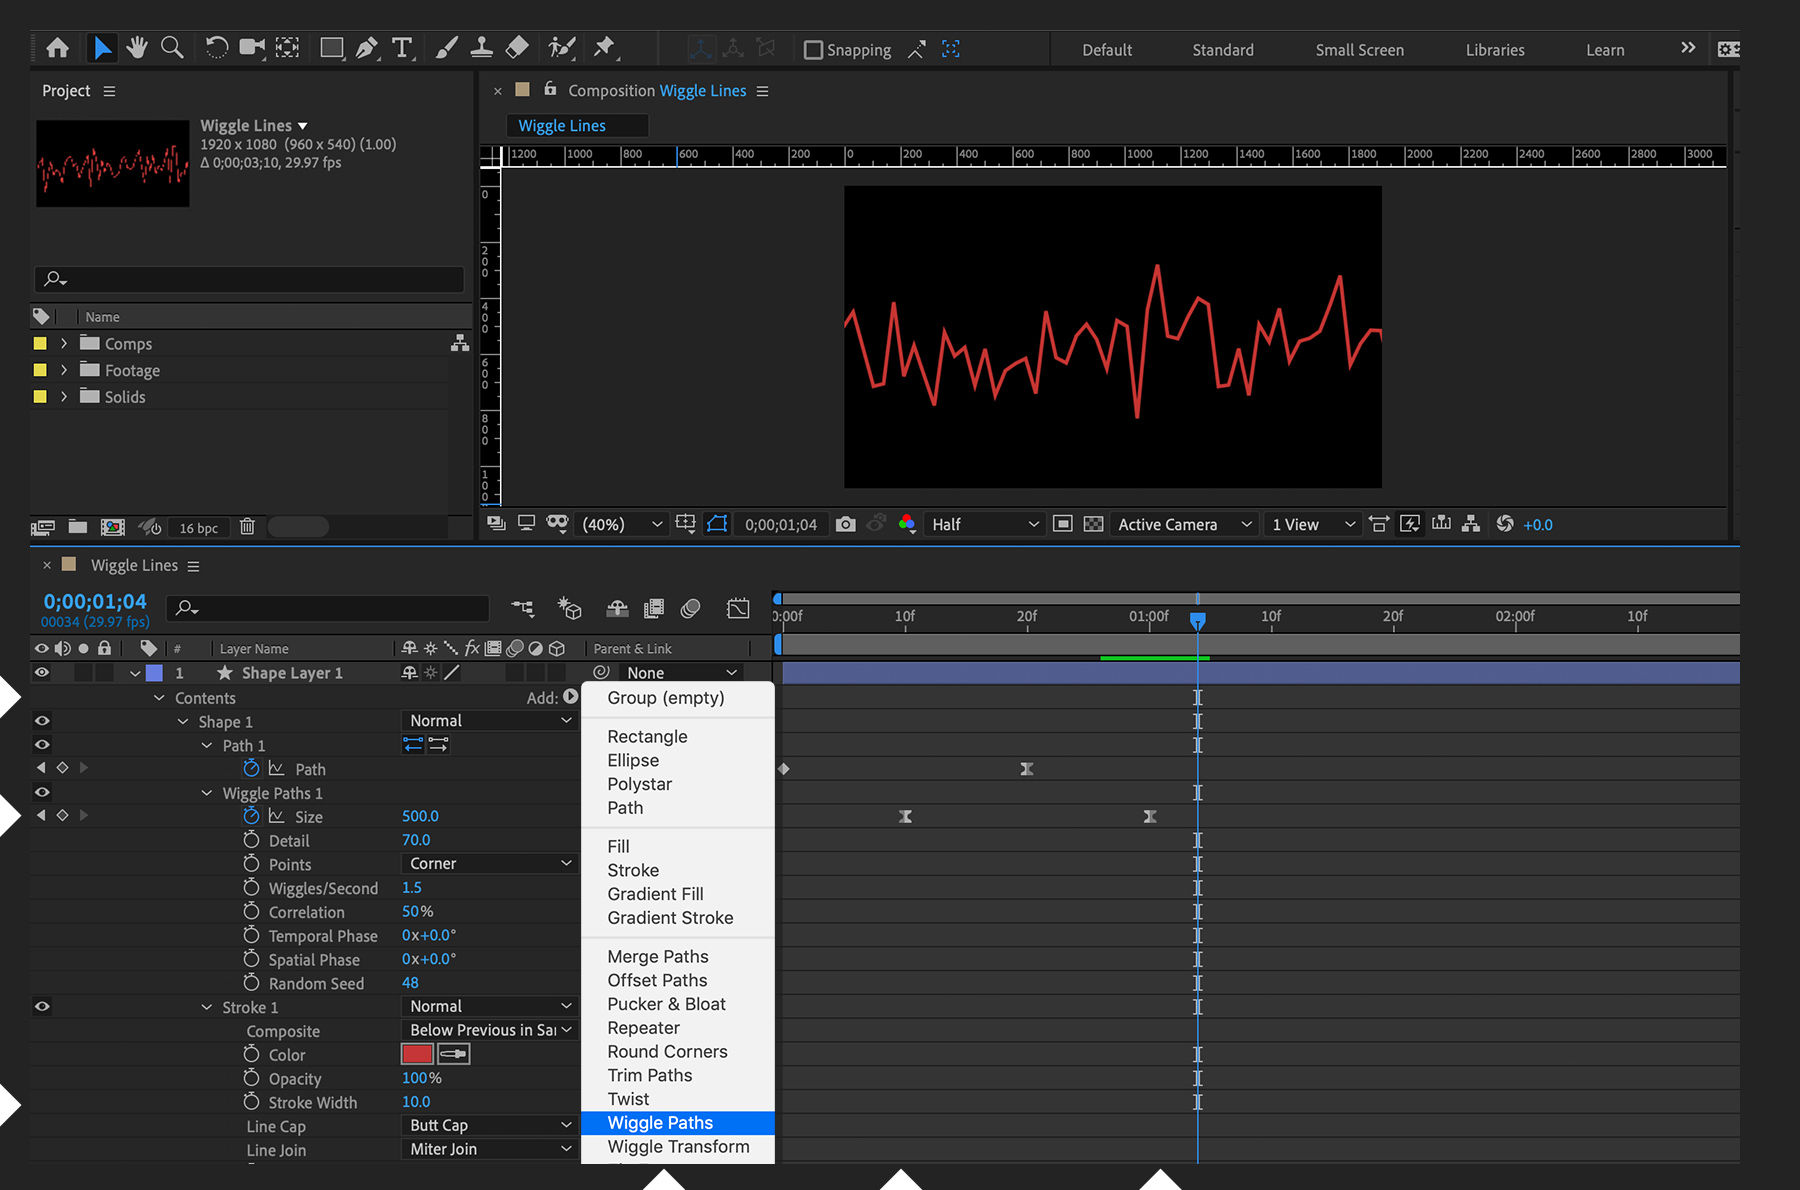Image resolution: width=1800 pixels, height=1190 pixels.
Task: Select the Clone Stamp tool
Action: 482,47
